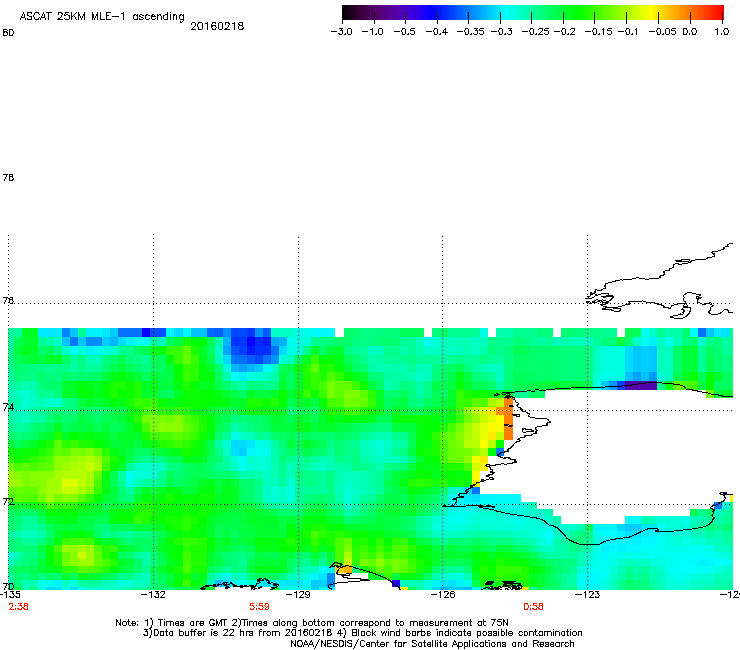
Task: Click the -3.0 color scale label
Action: click(x=341, y=32)
